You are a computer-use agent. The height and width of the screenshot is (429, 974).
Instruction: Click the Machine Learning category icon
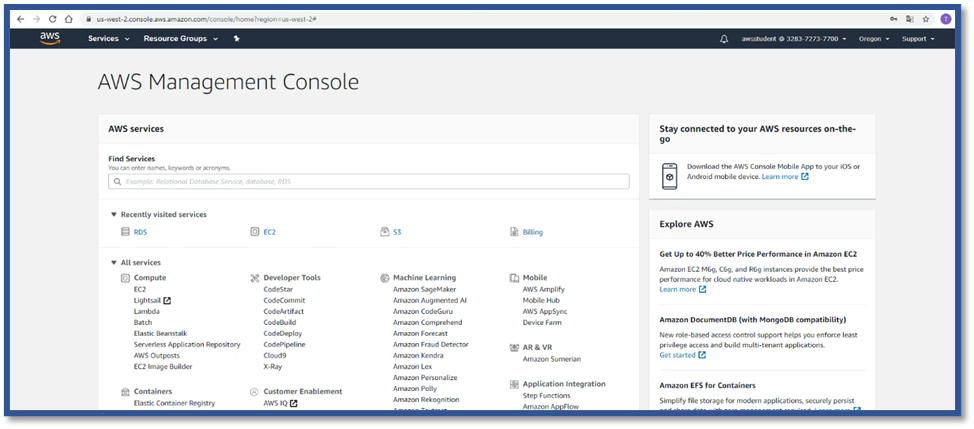385,278
